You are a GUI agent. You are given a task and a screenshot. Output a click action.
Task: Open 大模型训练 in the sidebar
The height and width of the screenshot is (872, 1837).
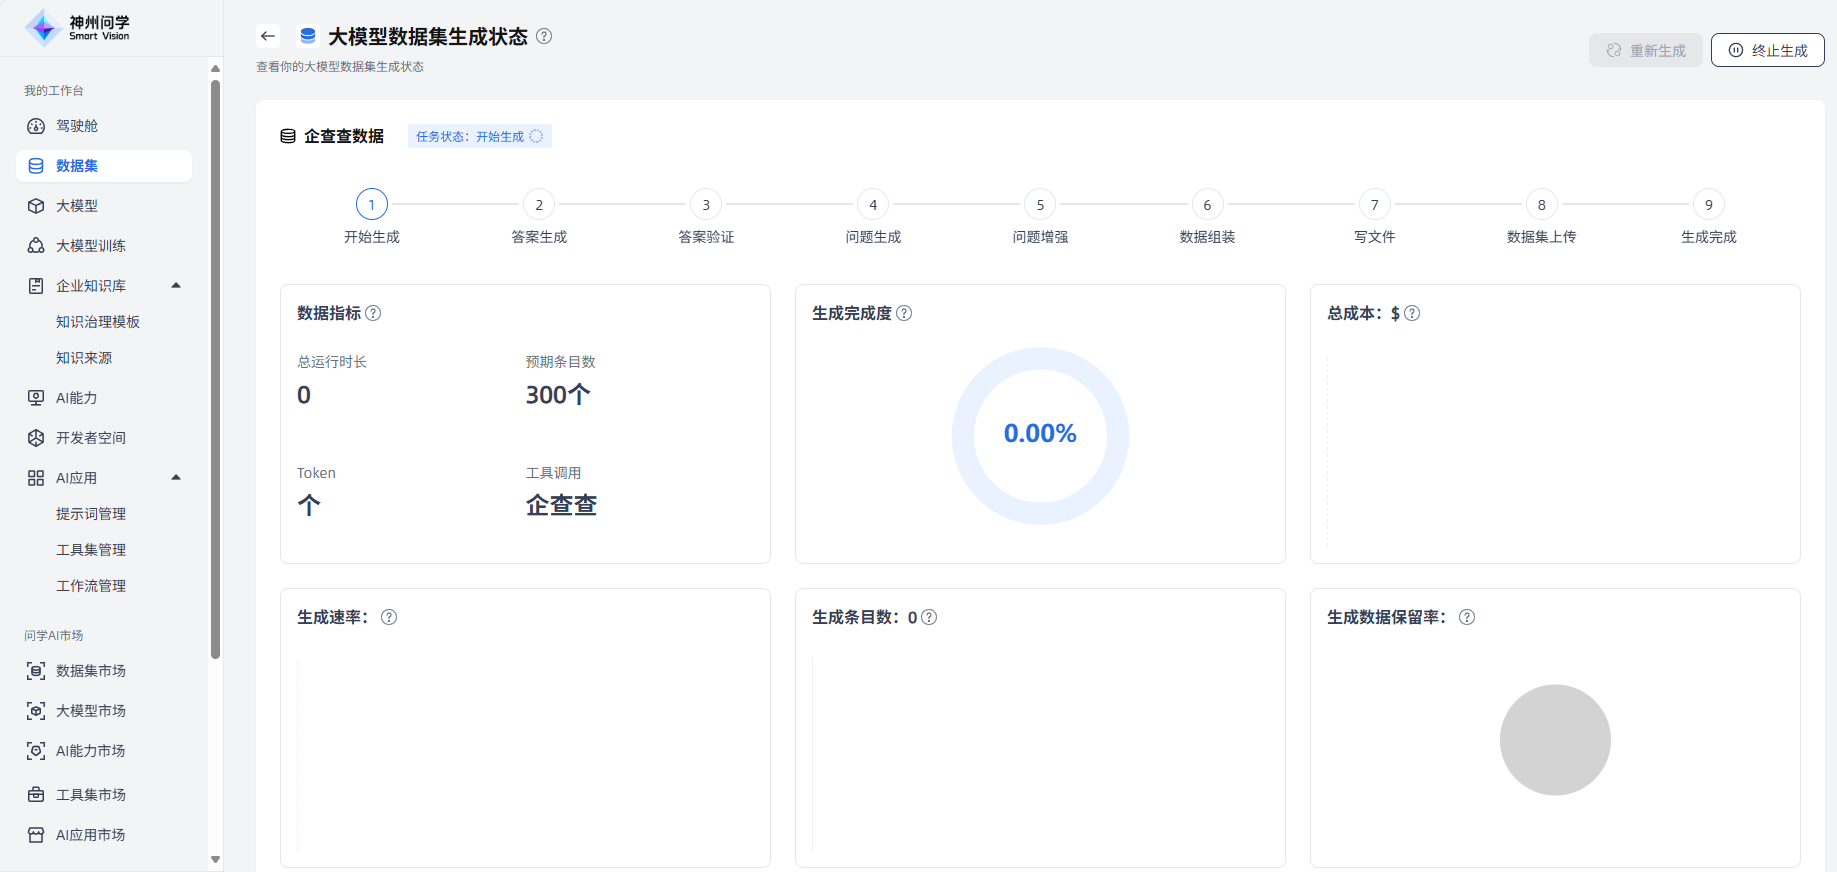pos(90,246)
